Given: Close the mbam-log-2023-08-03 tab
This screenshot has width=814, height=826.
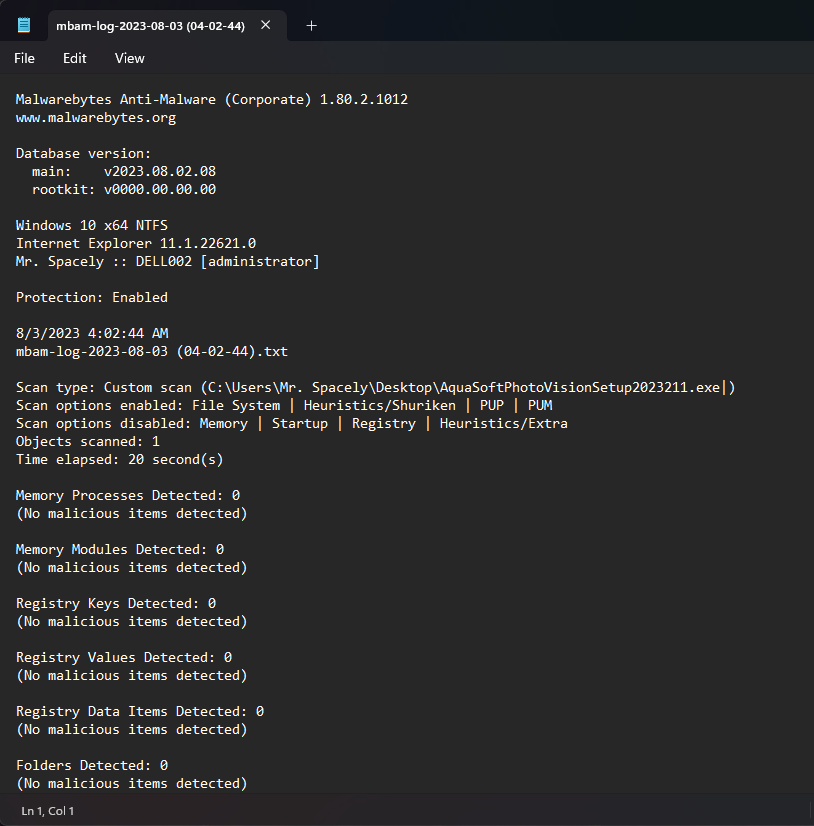Looking at the screenshot, I should click(x=266, y=25).
